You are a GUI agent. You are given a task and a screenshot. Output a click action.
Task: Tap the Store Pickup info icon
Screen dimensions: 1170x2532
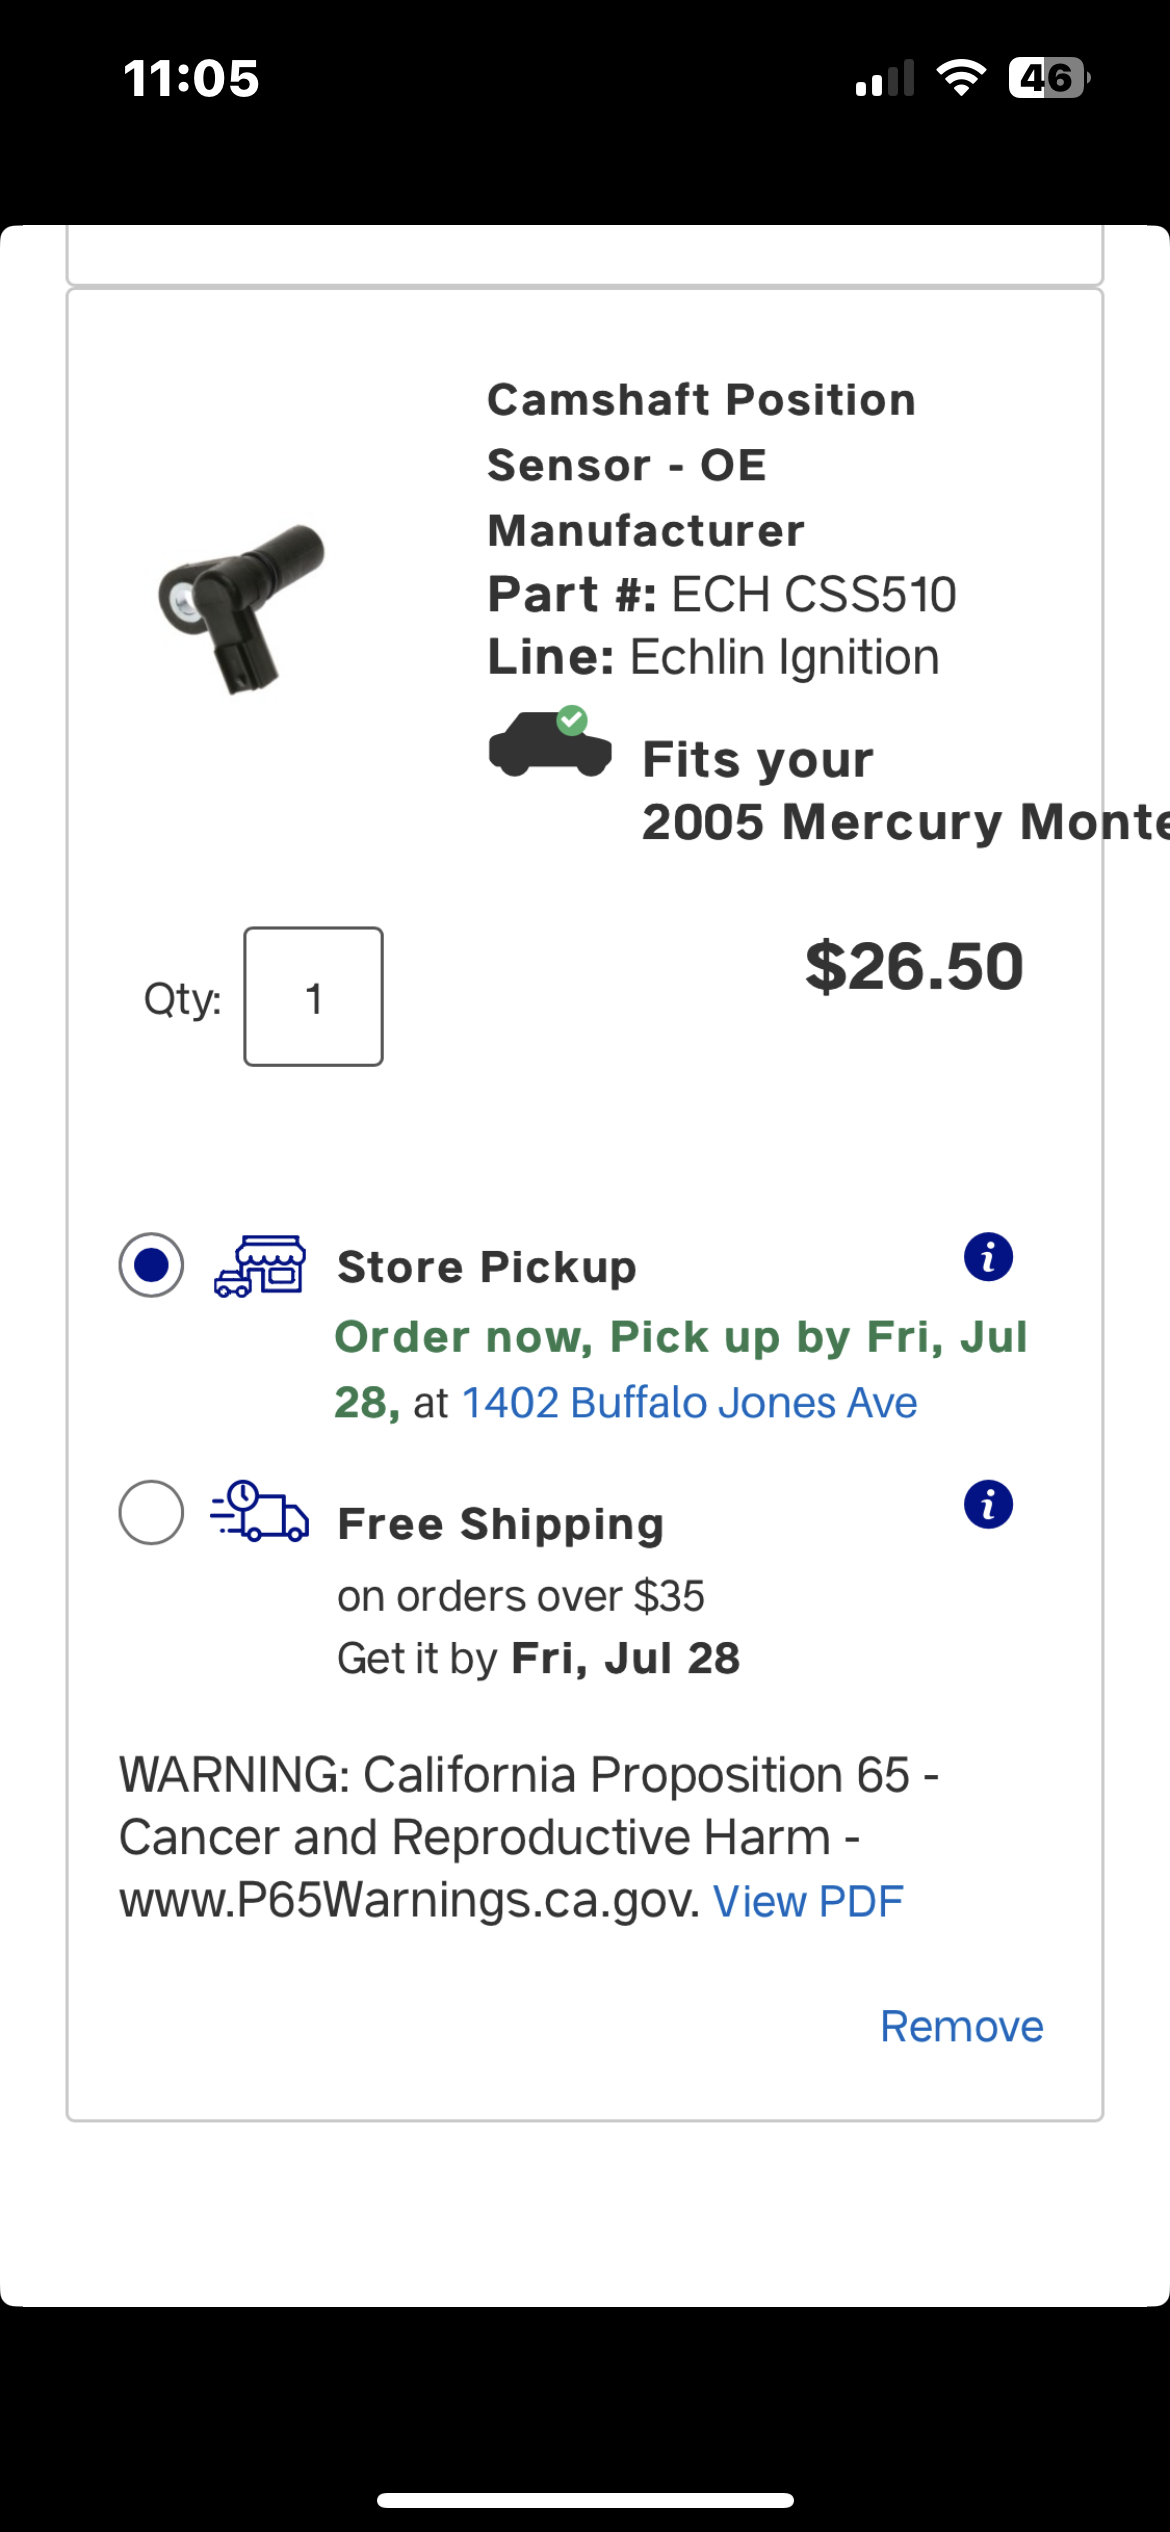pyautogui.click(x=988, y=1257)
